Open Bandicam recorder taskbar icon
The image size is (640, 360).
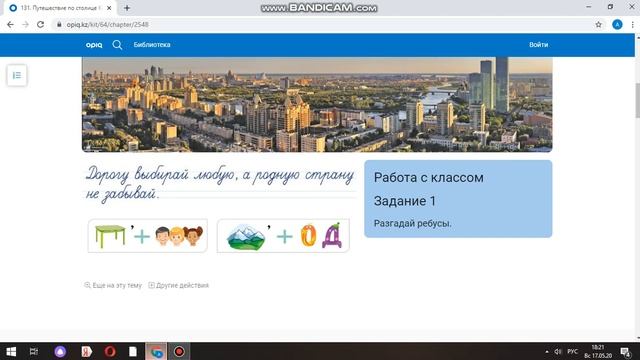(179, 351)
